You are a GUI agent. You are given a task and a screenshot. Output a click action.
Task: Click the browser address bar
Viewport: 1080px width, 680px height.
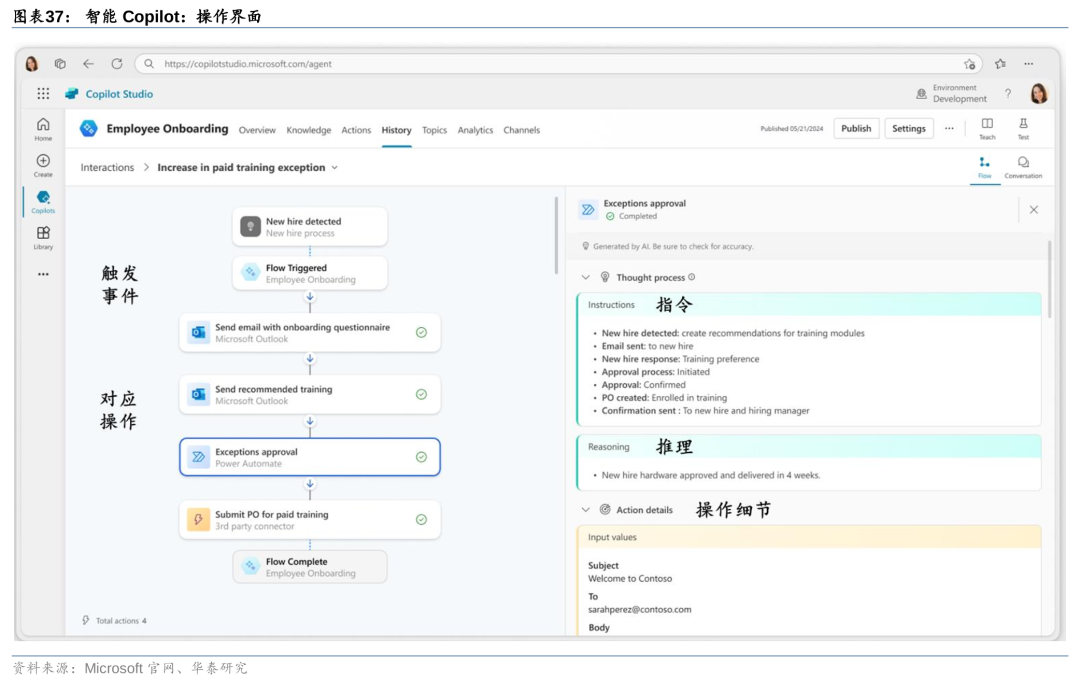(x=550, y=64)
